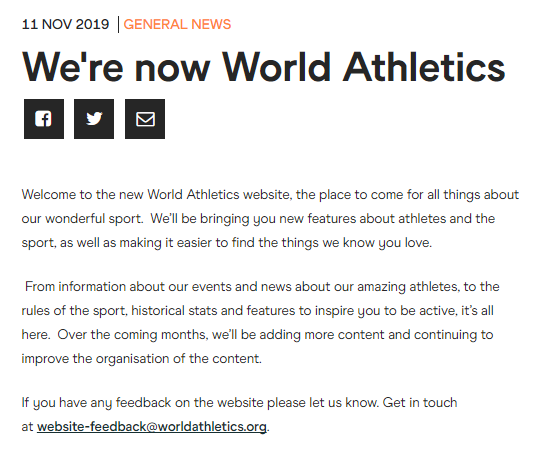Click the line beginning rules of the sport
Screen dimensions: 553x456
click(257, 311)
